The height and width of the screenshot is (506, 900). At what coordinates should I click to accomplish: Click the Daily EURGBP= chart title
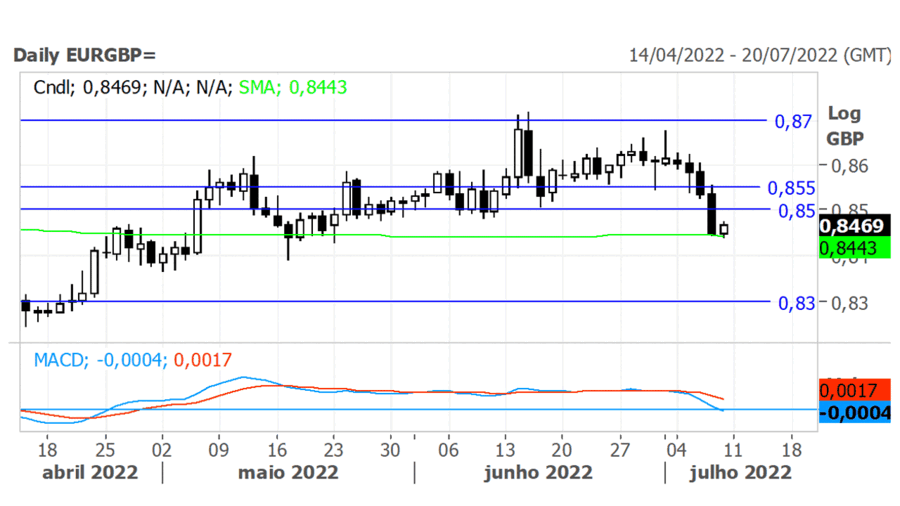point(85,55)
